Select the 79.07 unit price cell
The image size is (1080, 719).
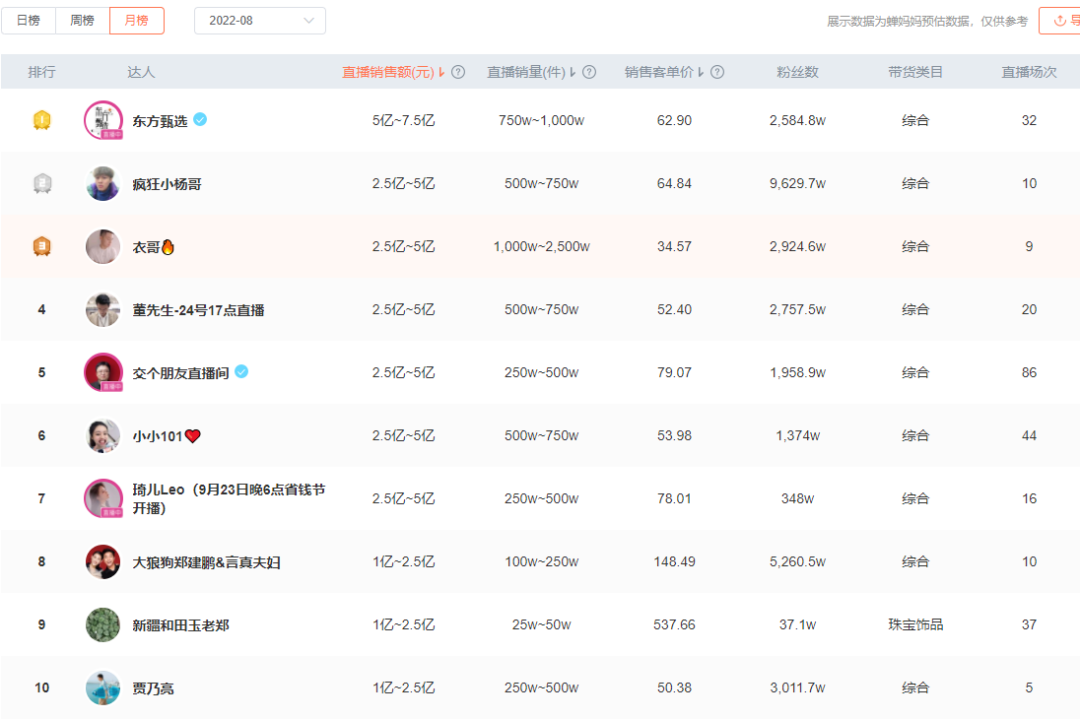click(x=674, y=373)
